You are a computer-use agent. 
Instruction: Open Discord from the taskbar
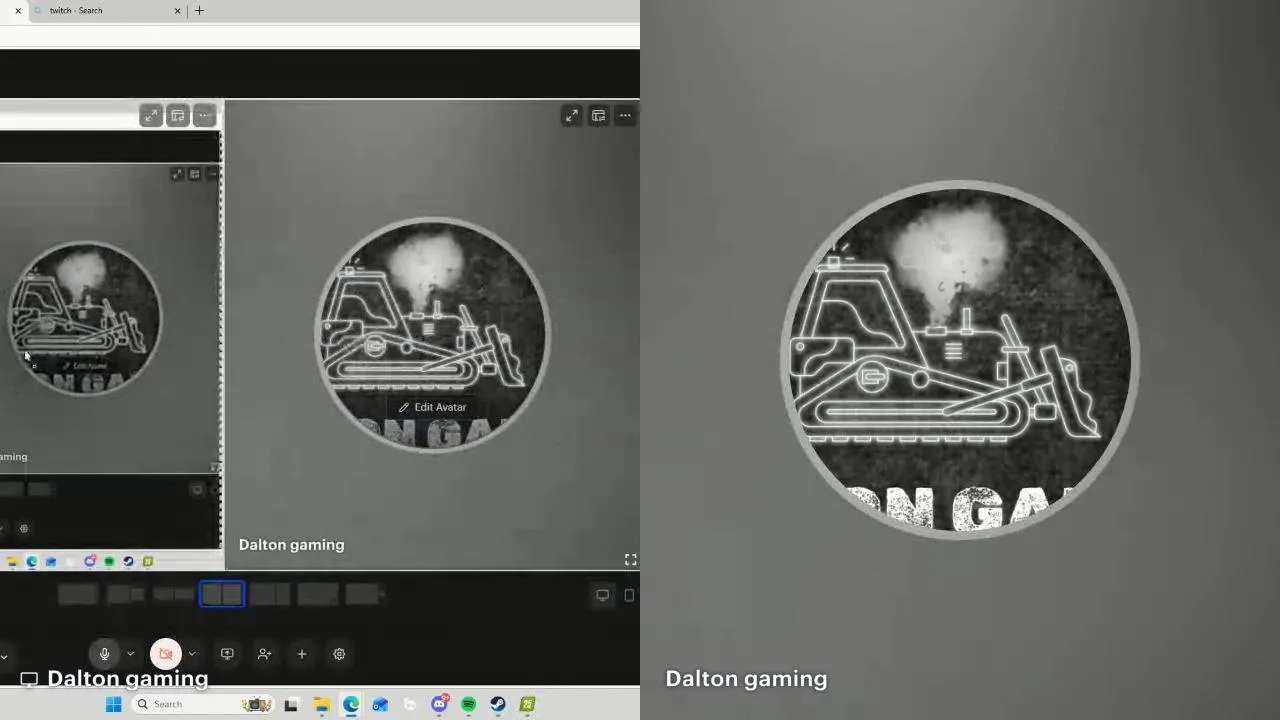coord(439,704)
